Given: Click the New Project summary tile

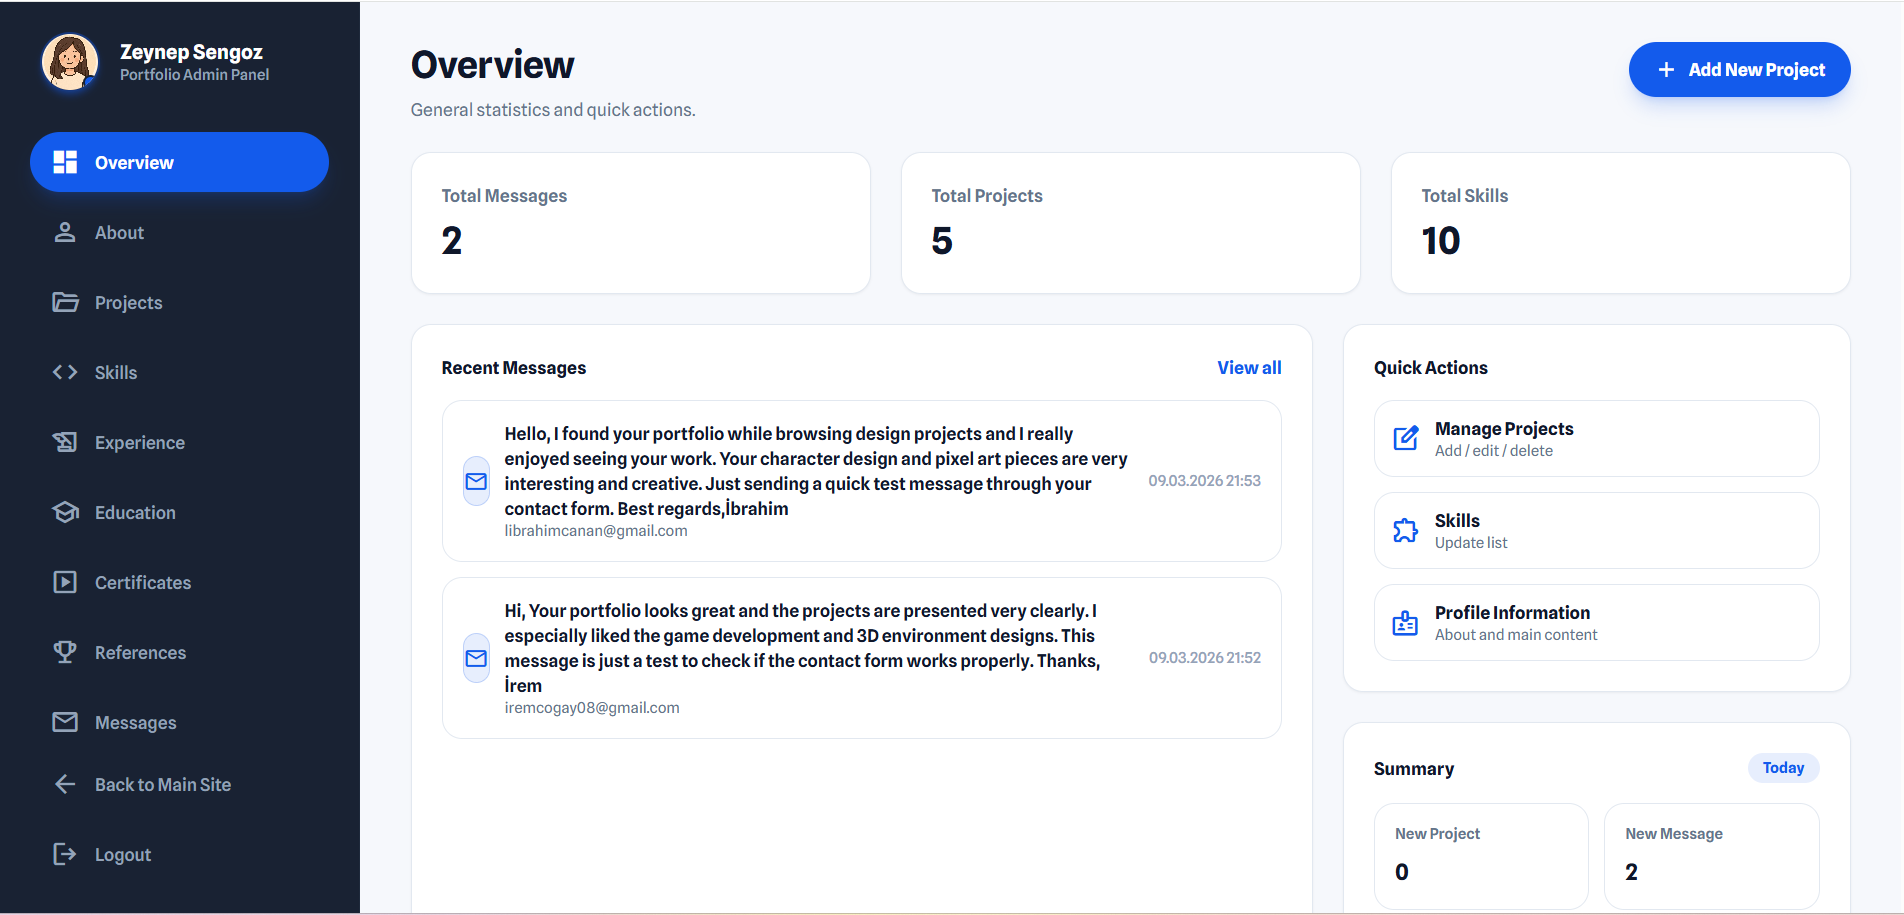Looking at the screenshot, I should pos(1481,856).
